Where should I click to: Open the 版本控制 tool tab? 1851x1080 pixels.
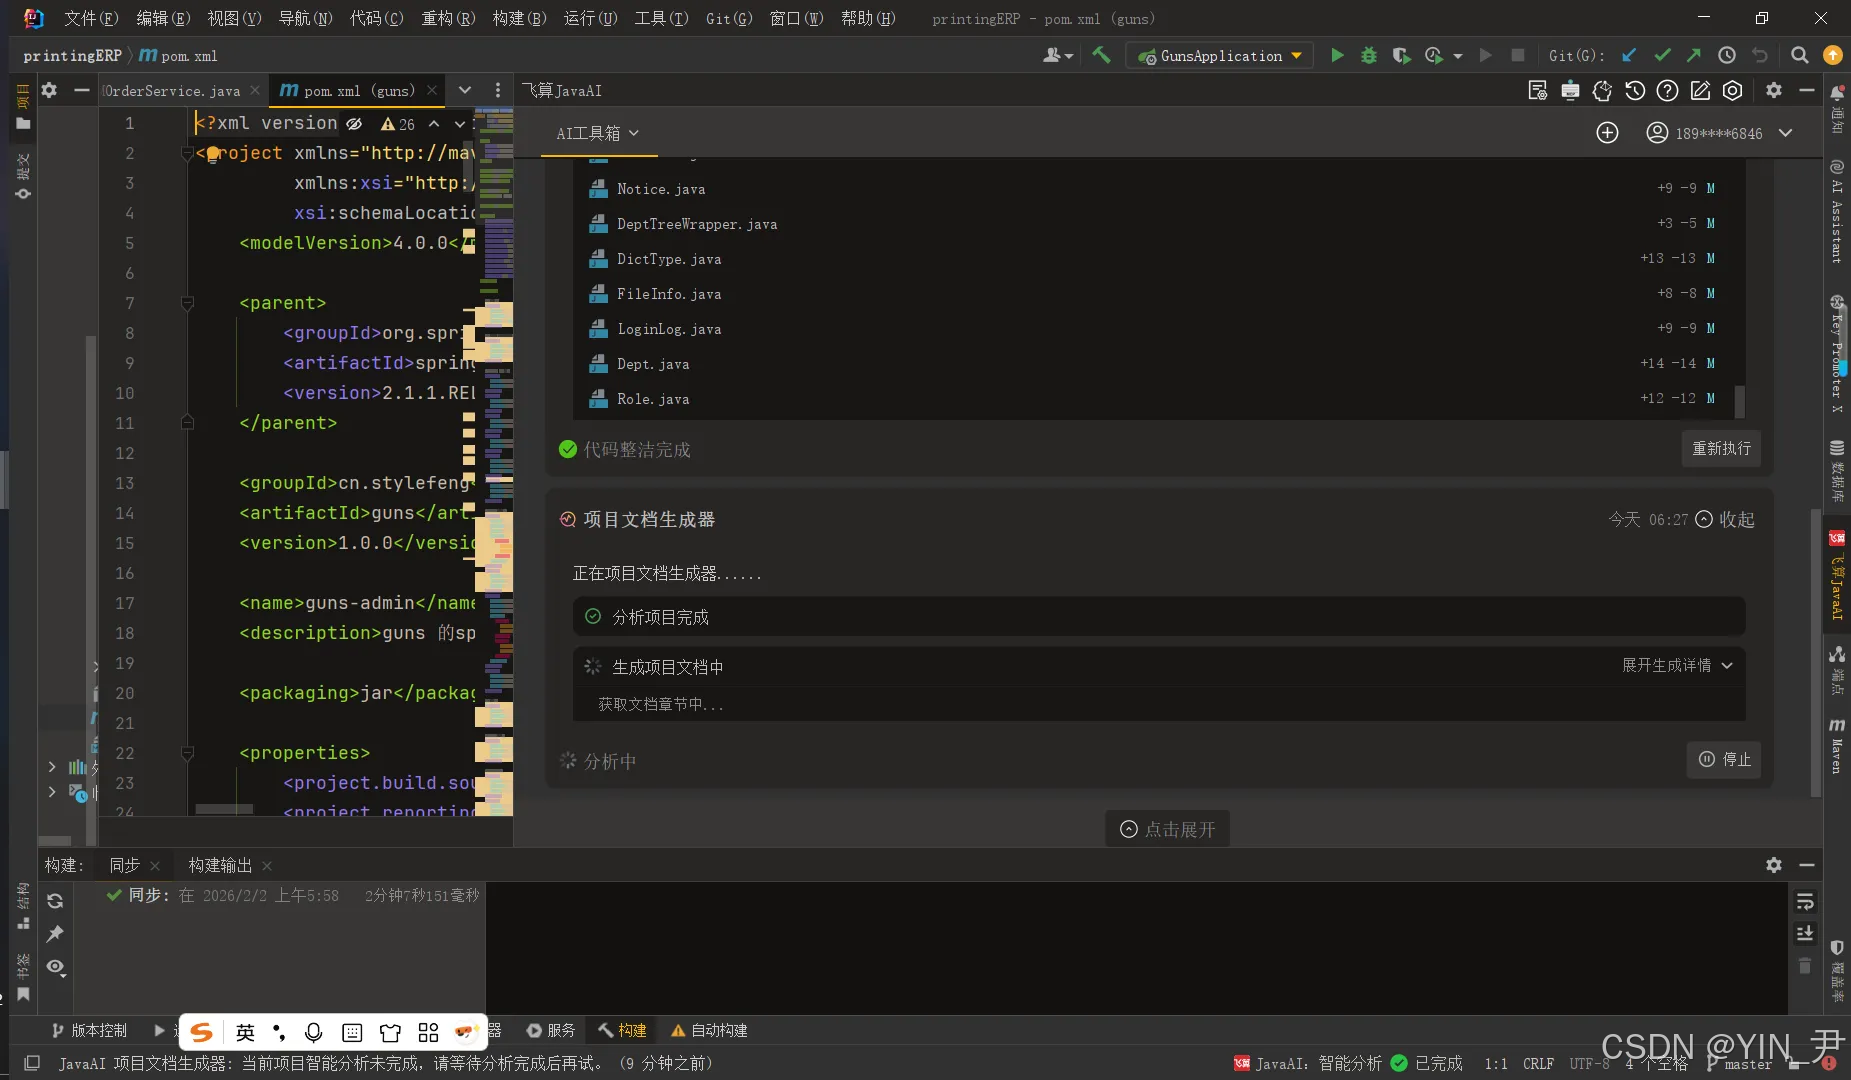click(89, 1030)
